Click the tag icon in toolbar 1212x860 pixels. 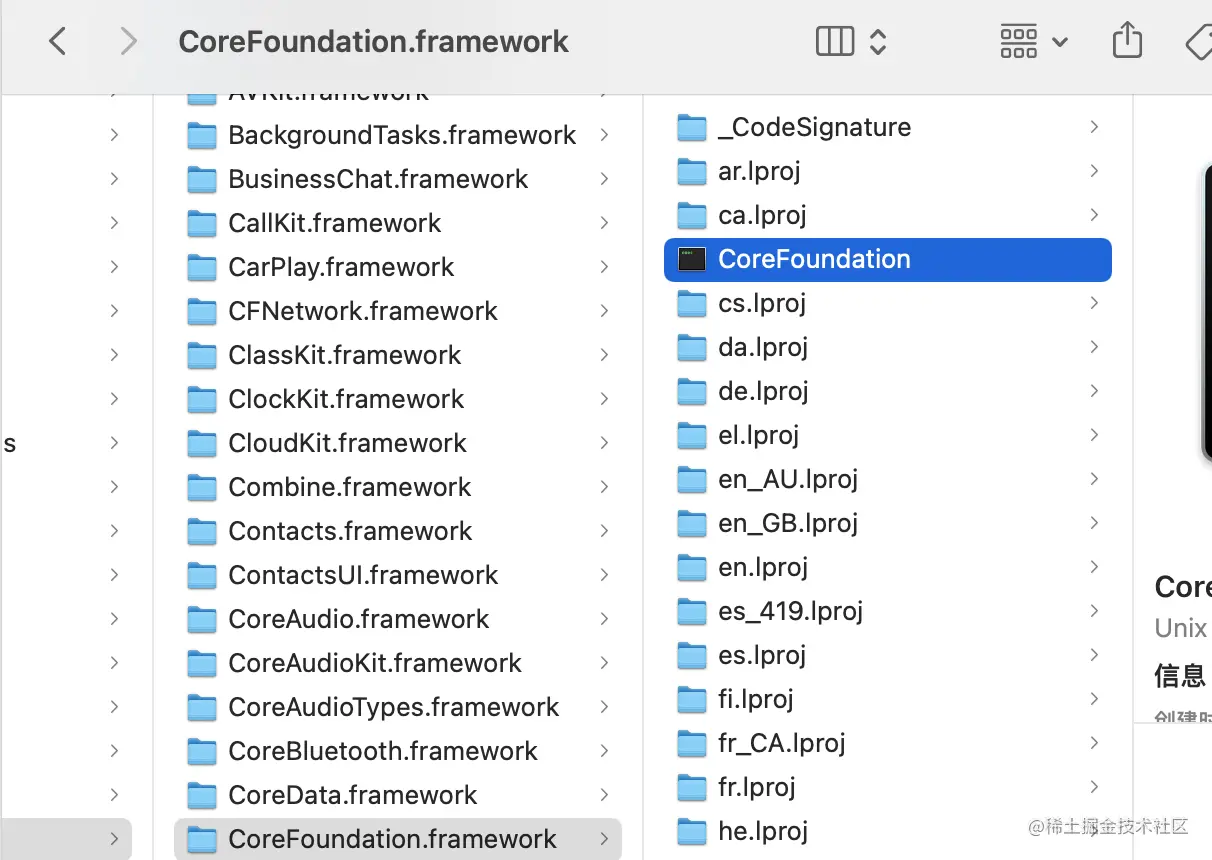[1198, 41]
